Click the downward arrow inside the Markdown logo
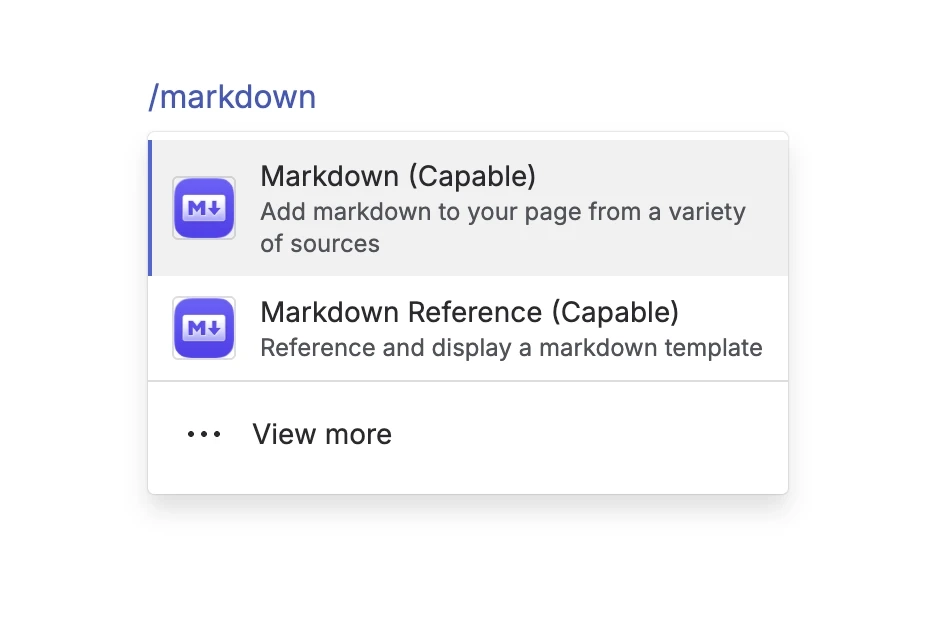The height and width of the screenshot is (630, 952). (x=213, y=207)
